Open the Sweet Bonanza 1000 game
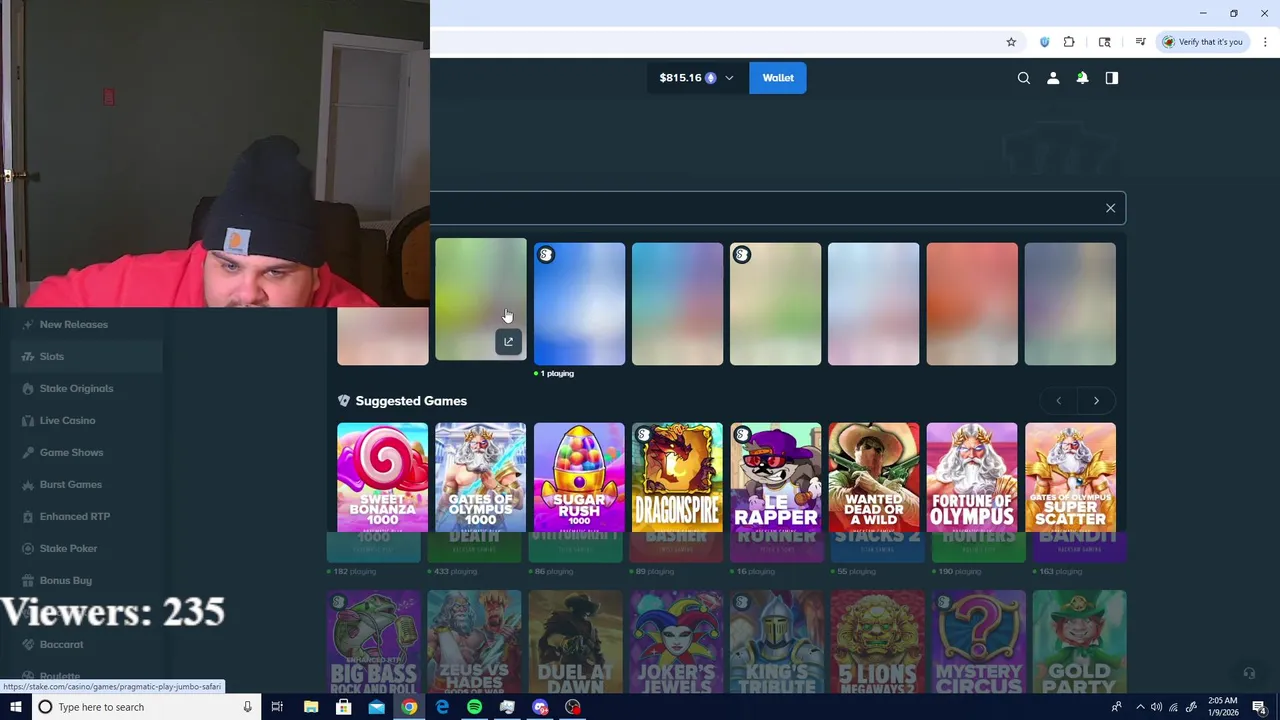Viewport: 1280px width, 720px height. point(382,477)
